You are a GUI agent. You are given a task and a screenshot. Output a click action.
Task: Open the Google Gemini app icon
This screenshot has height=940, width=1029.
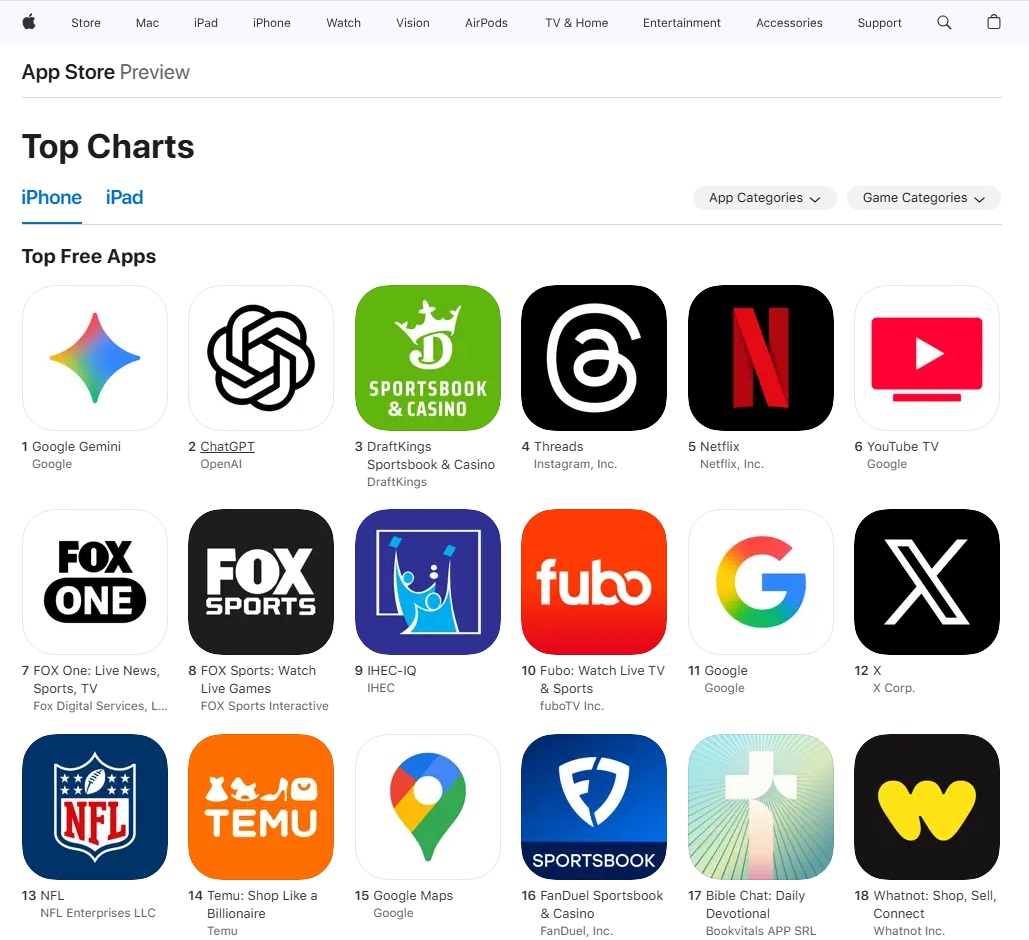click(x=95, y=358)
